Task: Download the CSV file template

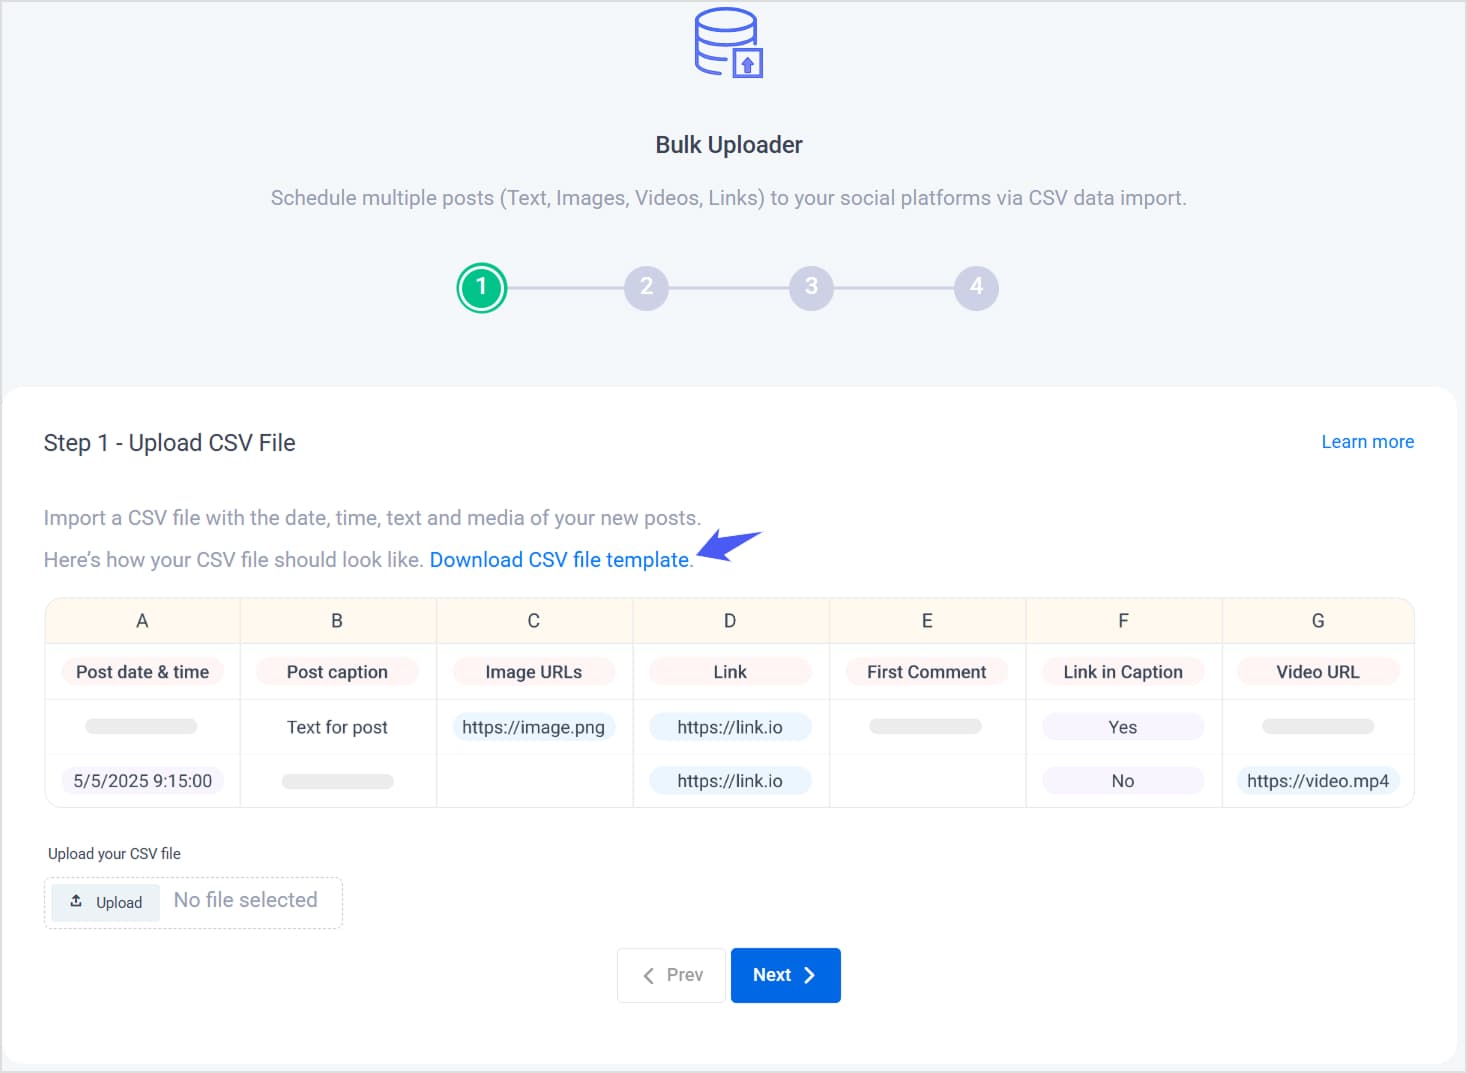Action: point(559,560)
